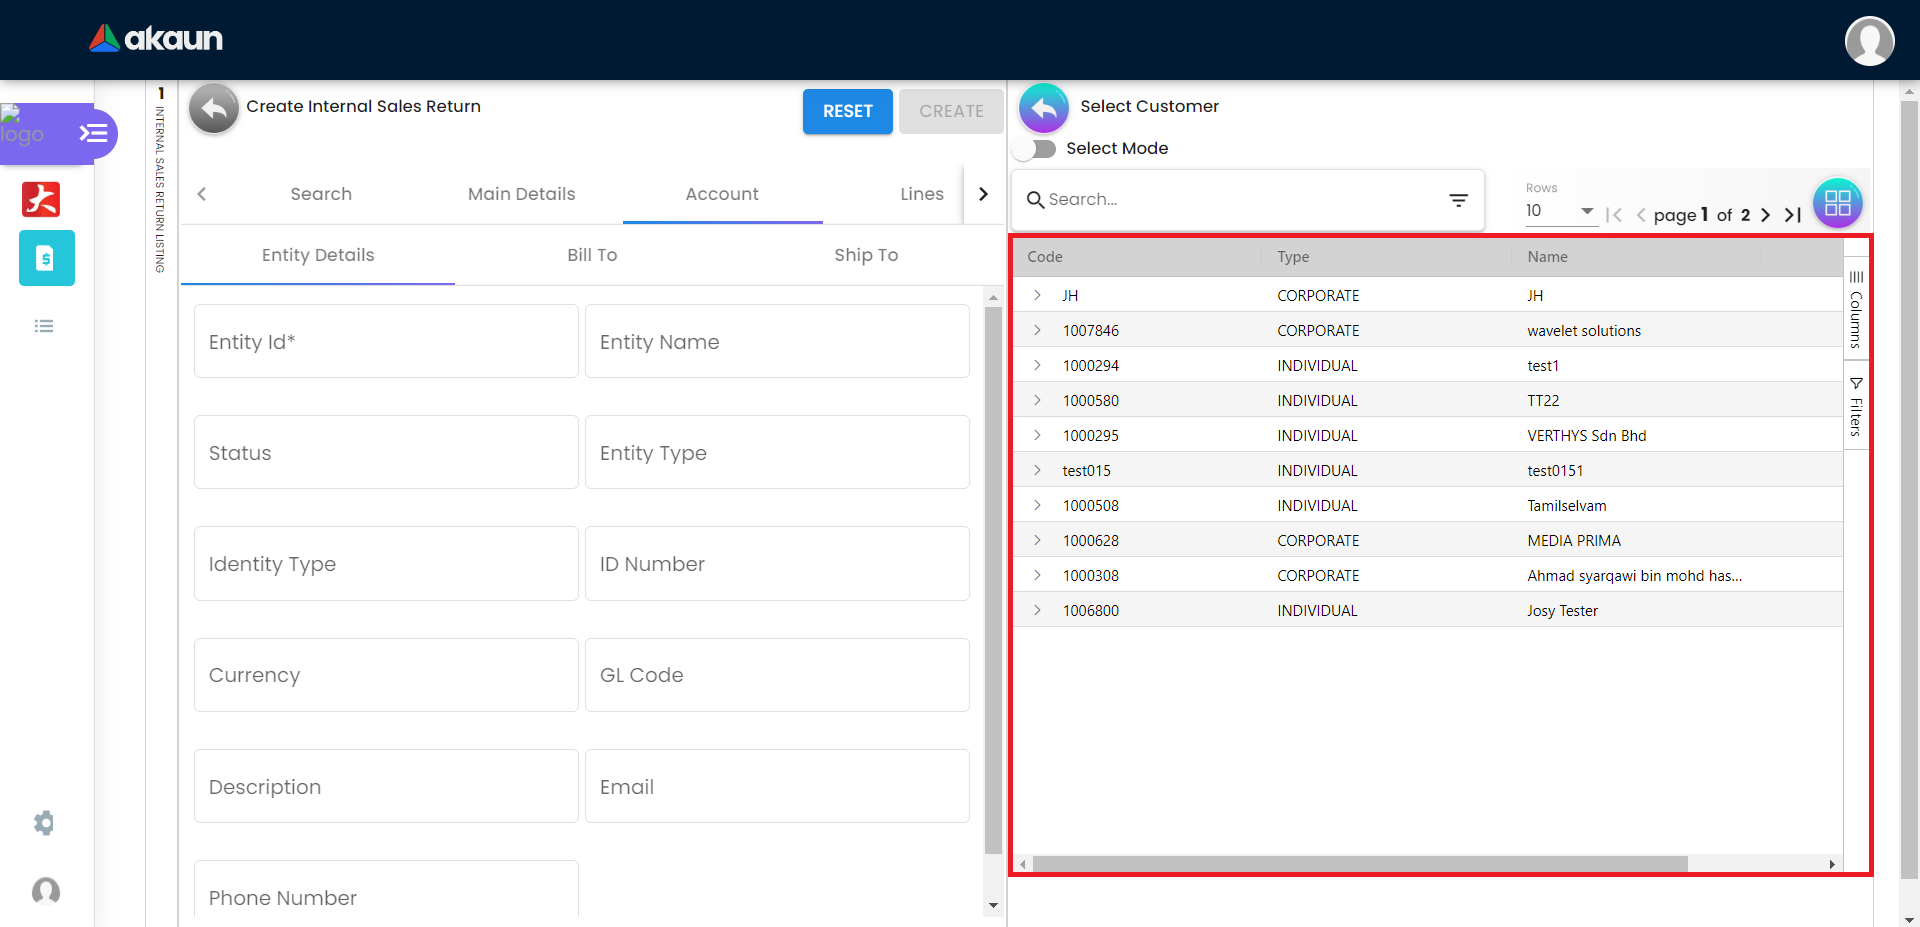Click the list icon in the left sidebar
The width and height of the screenshot is (1920, 927).
[x=44, y=326]
